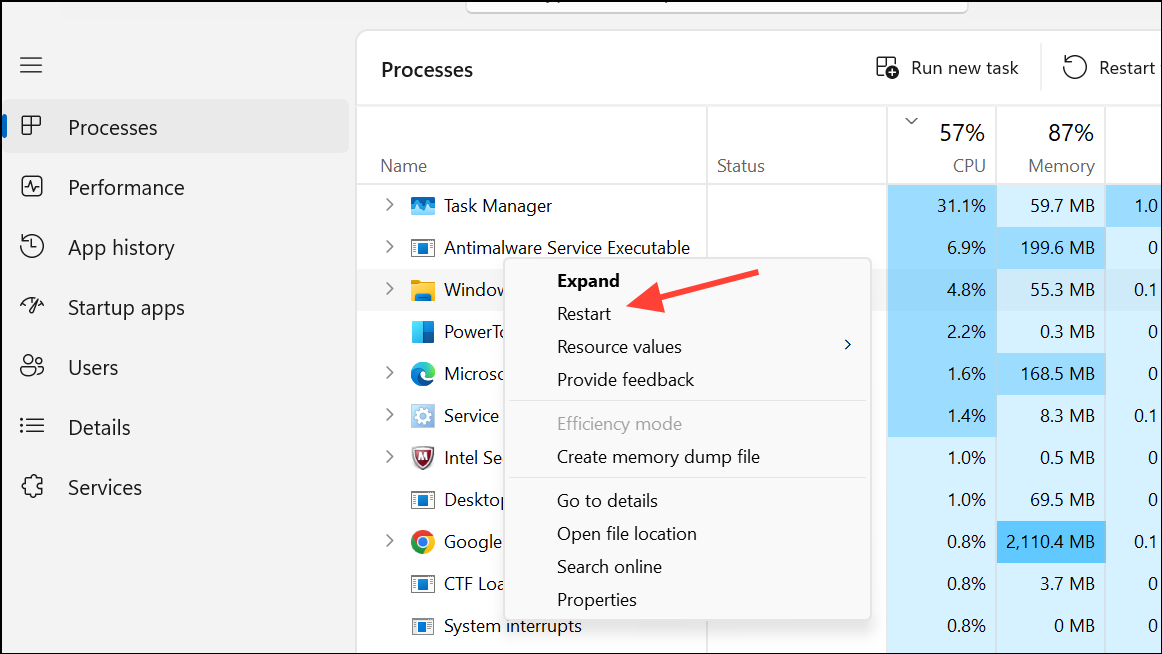Select Create memory dump file
Viewport: 1162px width, 654px height.
tap(658, 457)
